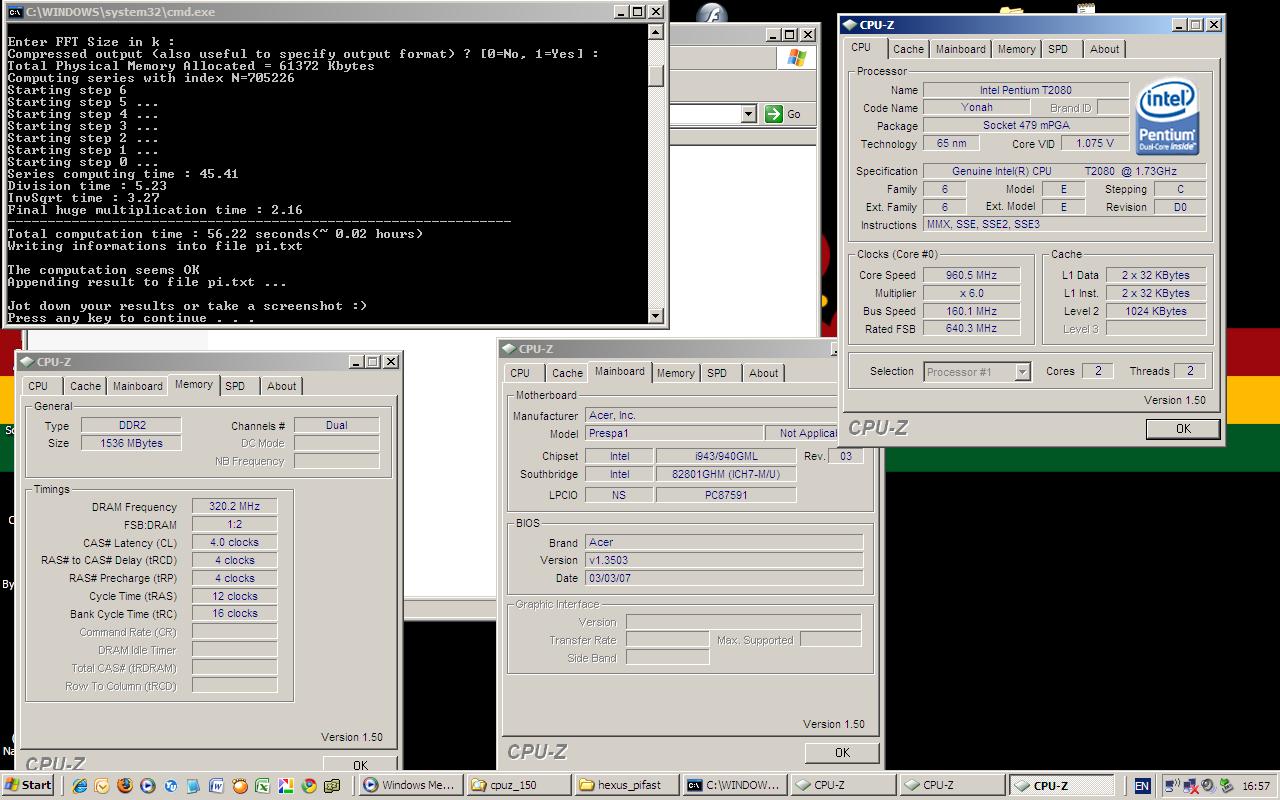Viewport: 1280px width, 800px height.
Task: Click the cmd.exe title bar icon
Action: [x=13, y=12]
